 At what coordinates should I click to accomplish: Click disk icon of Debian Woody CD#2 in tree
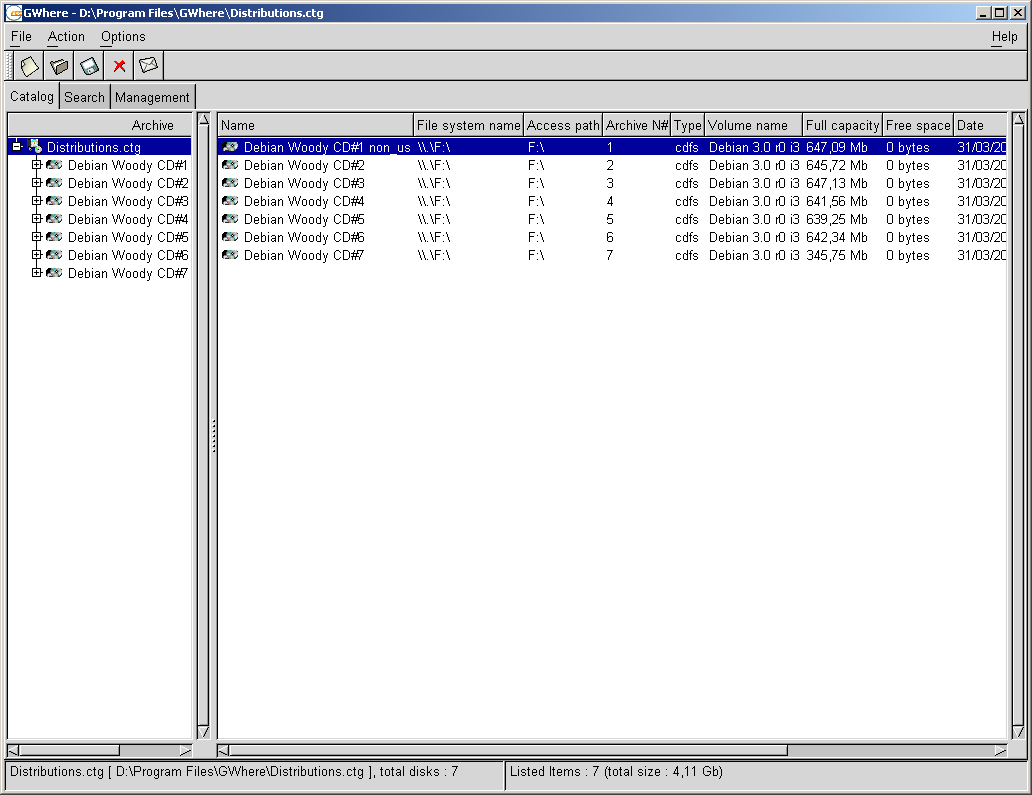coord(54,183)
